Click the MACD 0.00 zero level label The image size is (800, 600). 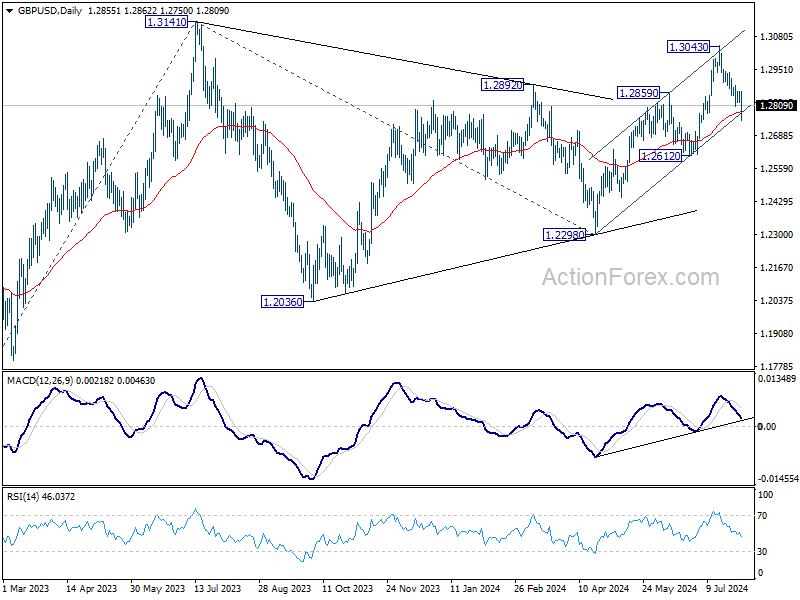(767, 427)
